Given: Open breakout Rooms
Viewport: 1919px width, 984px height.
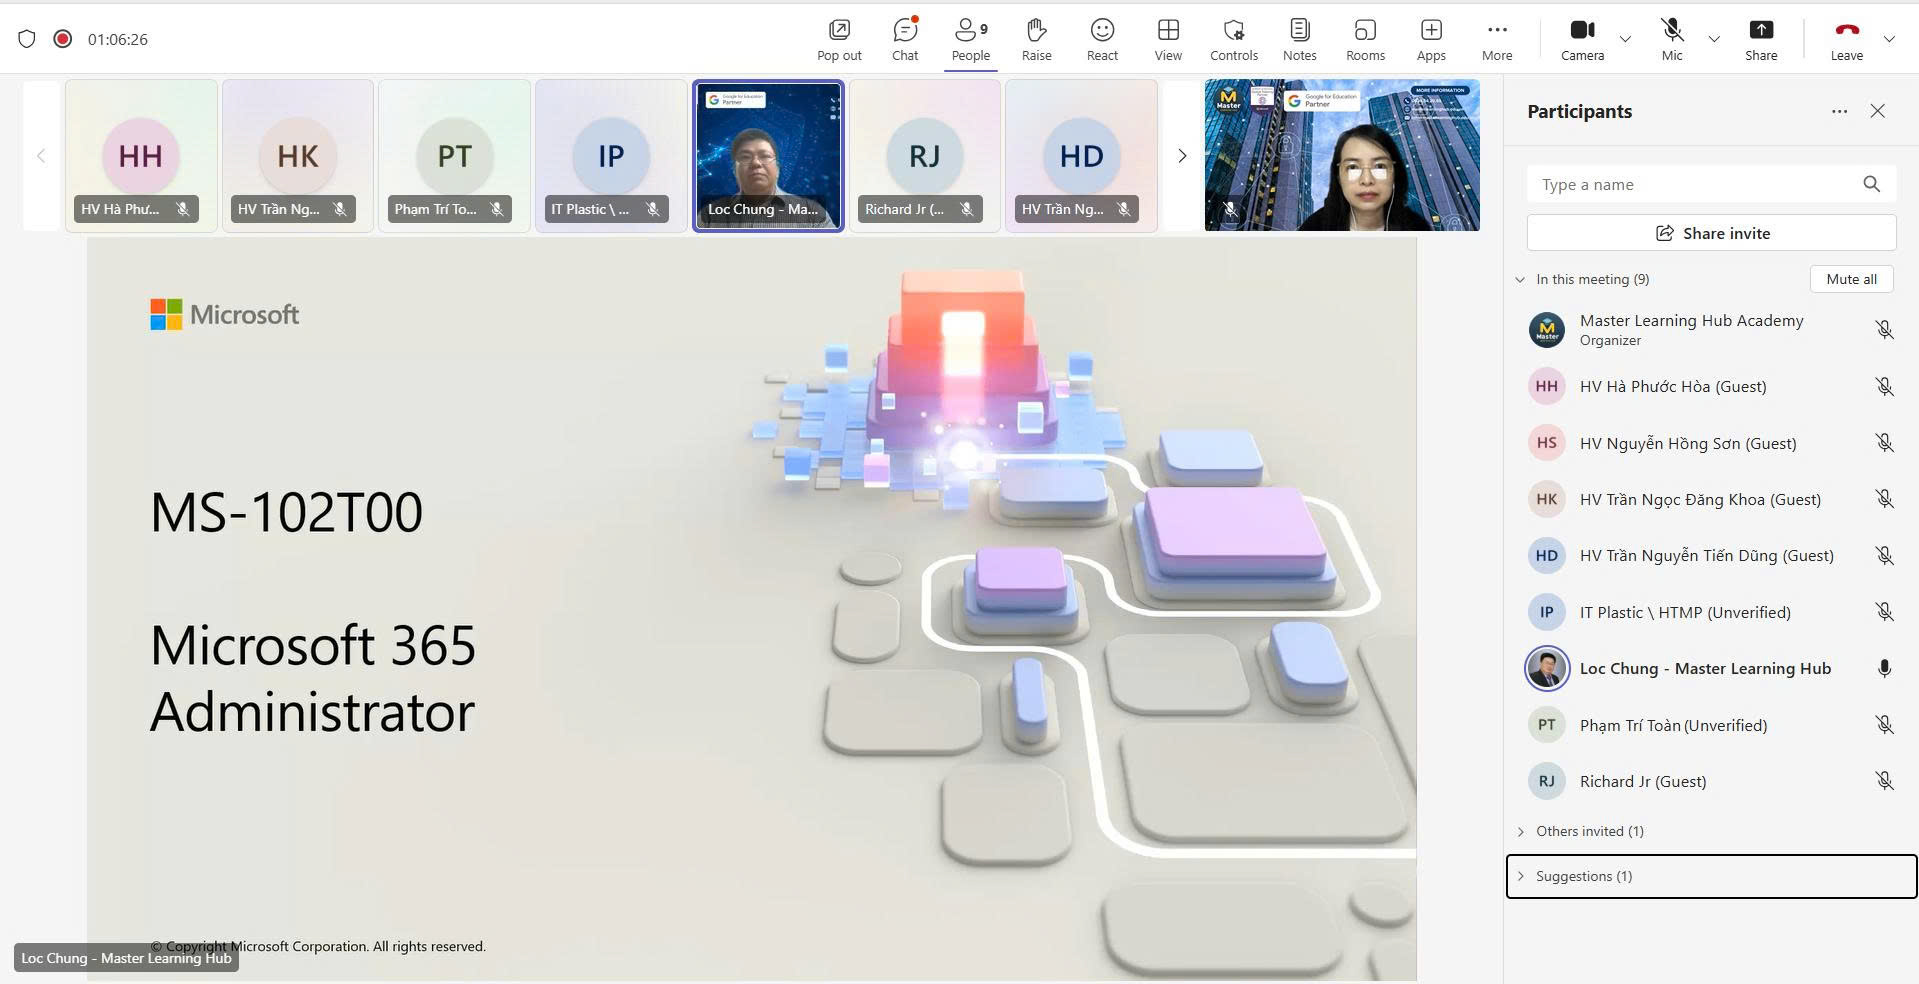Looking at the screenshot, I should (1365, 40).
